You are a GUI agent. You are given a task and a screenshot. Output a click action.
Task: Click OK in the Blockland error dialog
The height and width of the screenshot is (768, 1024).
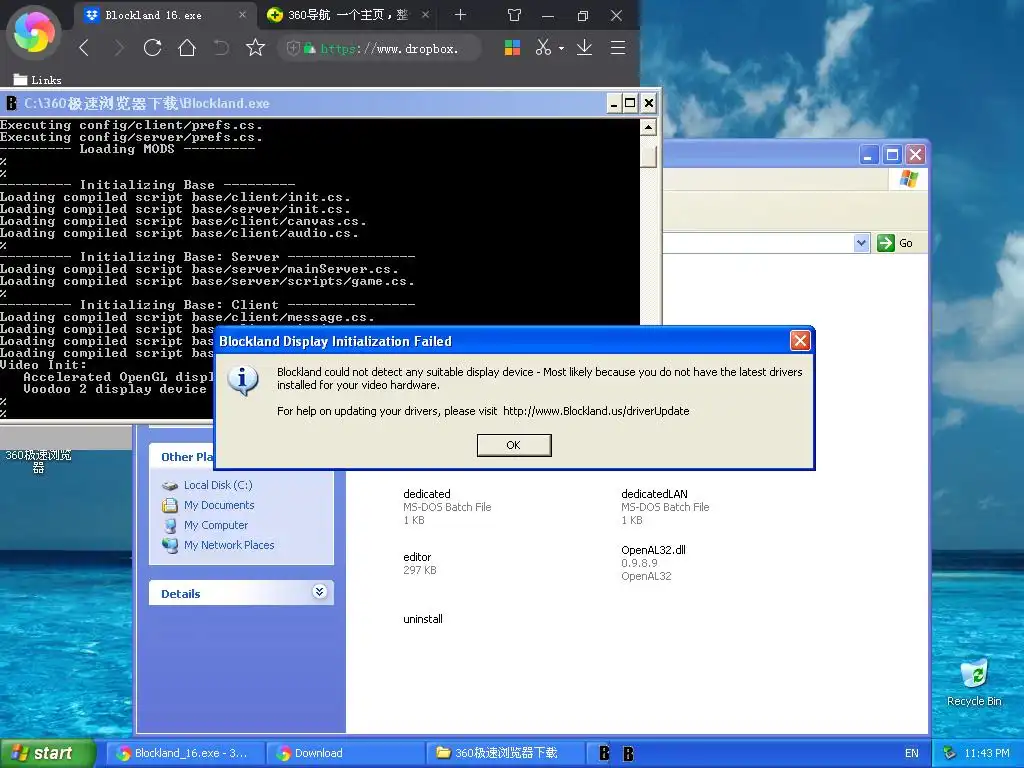[514, 445]
